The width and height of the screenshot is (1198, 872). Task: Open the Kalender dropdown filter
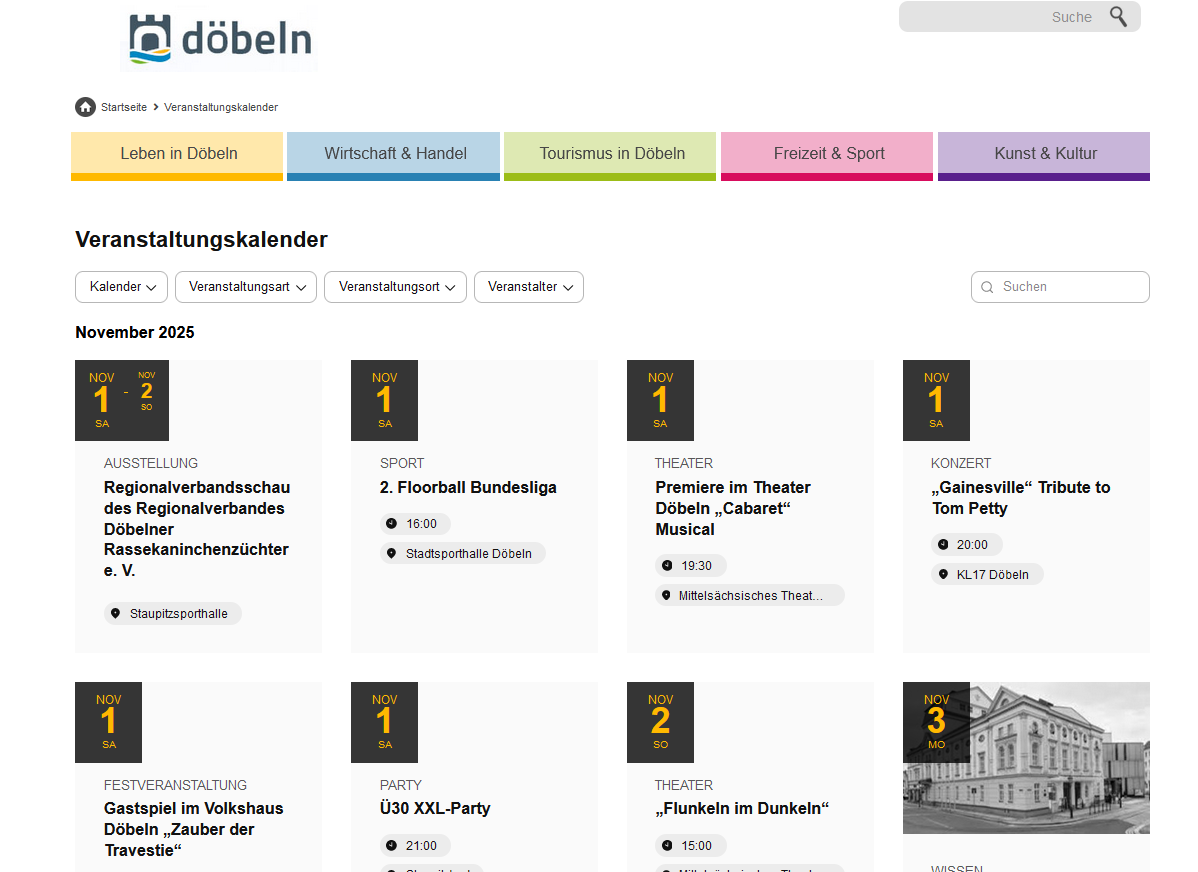(121, 287)
